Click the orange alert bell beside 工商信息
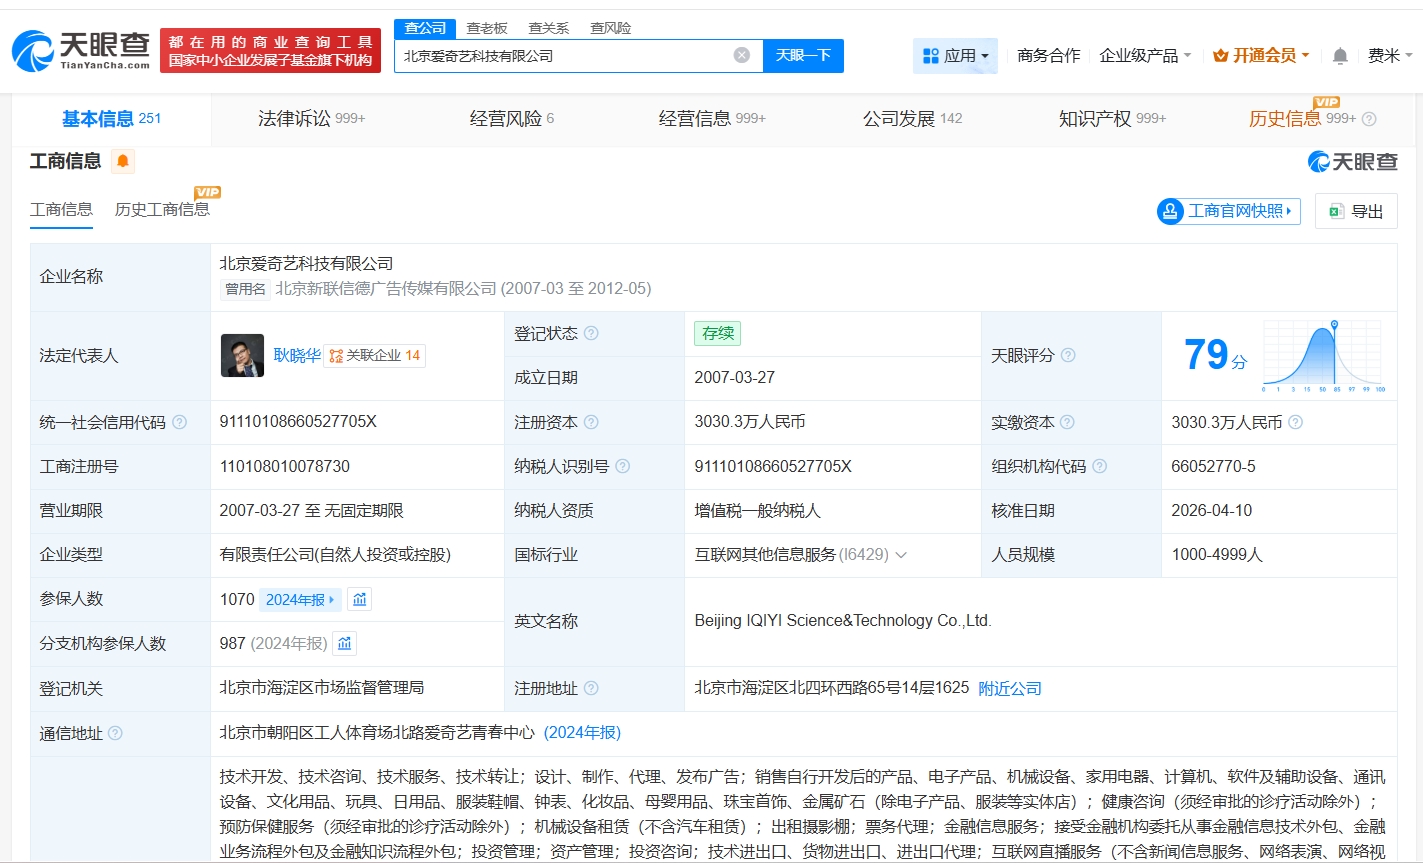Viewport: 1423px width, 863px height. pos(124,160)
